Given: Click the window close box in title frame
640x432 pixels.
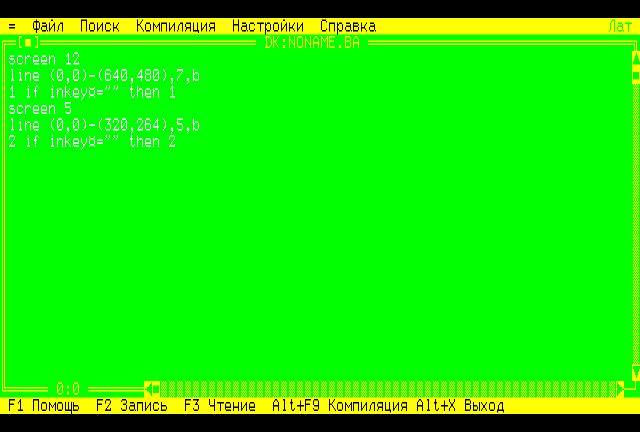Looking at the screenshot, I should click(x=28, y=43).
